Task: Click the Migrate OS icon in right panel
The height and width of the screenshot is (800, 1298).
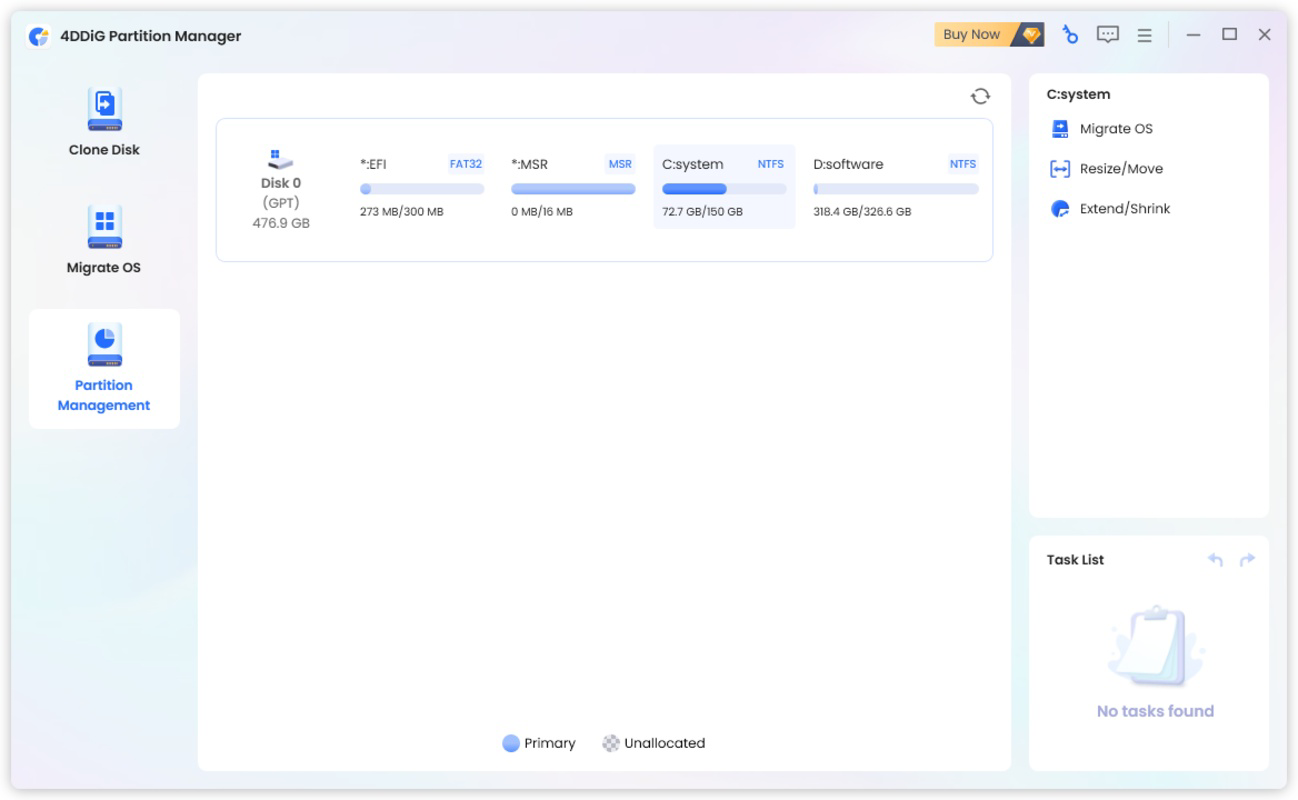Action: (x=1060, y=129)
